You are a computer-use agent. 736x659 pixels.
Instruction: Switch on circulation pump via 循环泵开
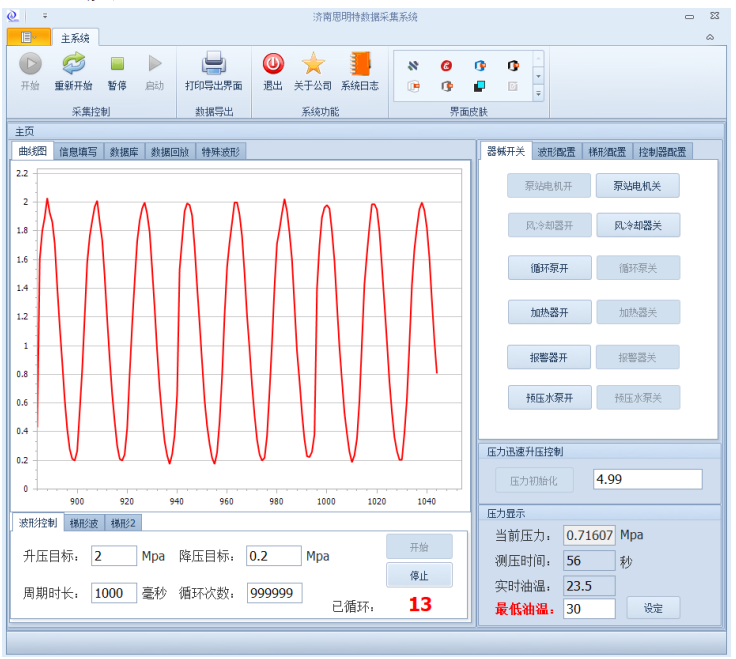(549, 267)
